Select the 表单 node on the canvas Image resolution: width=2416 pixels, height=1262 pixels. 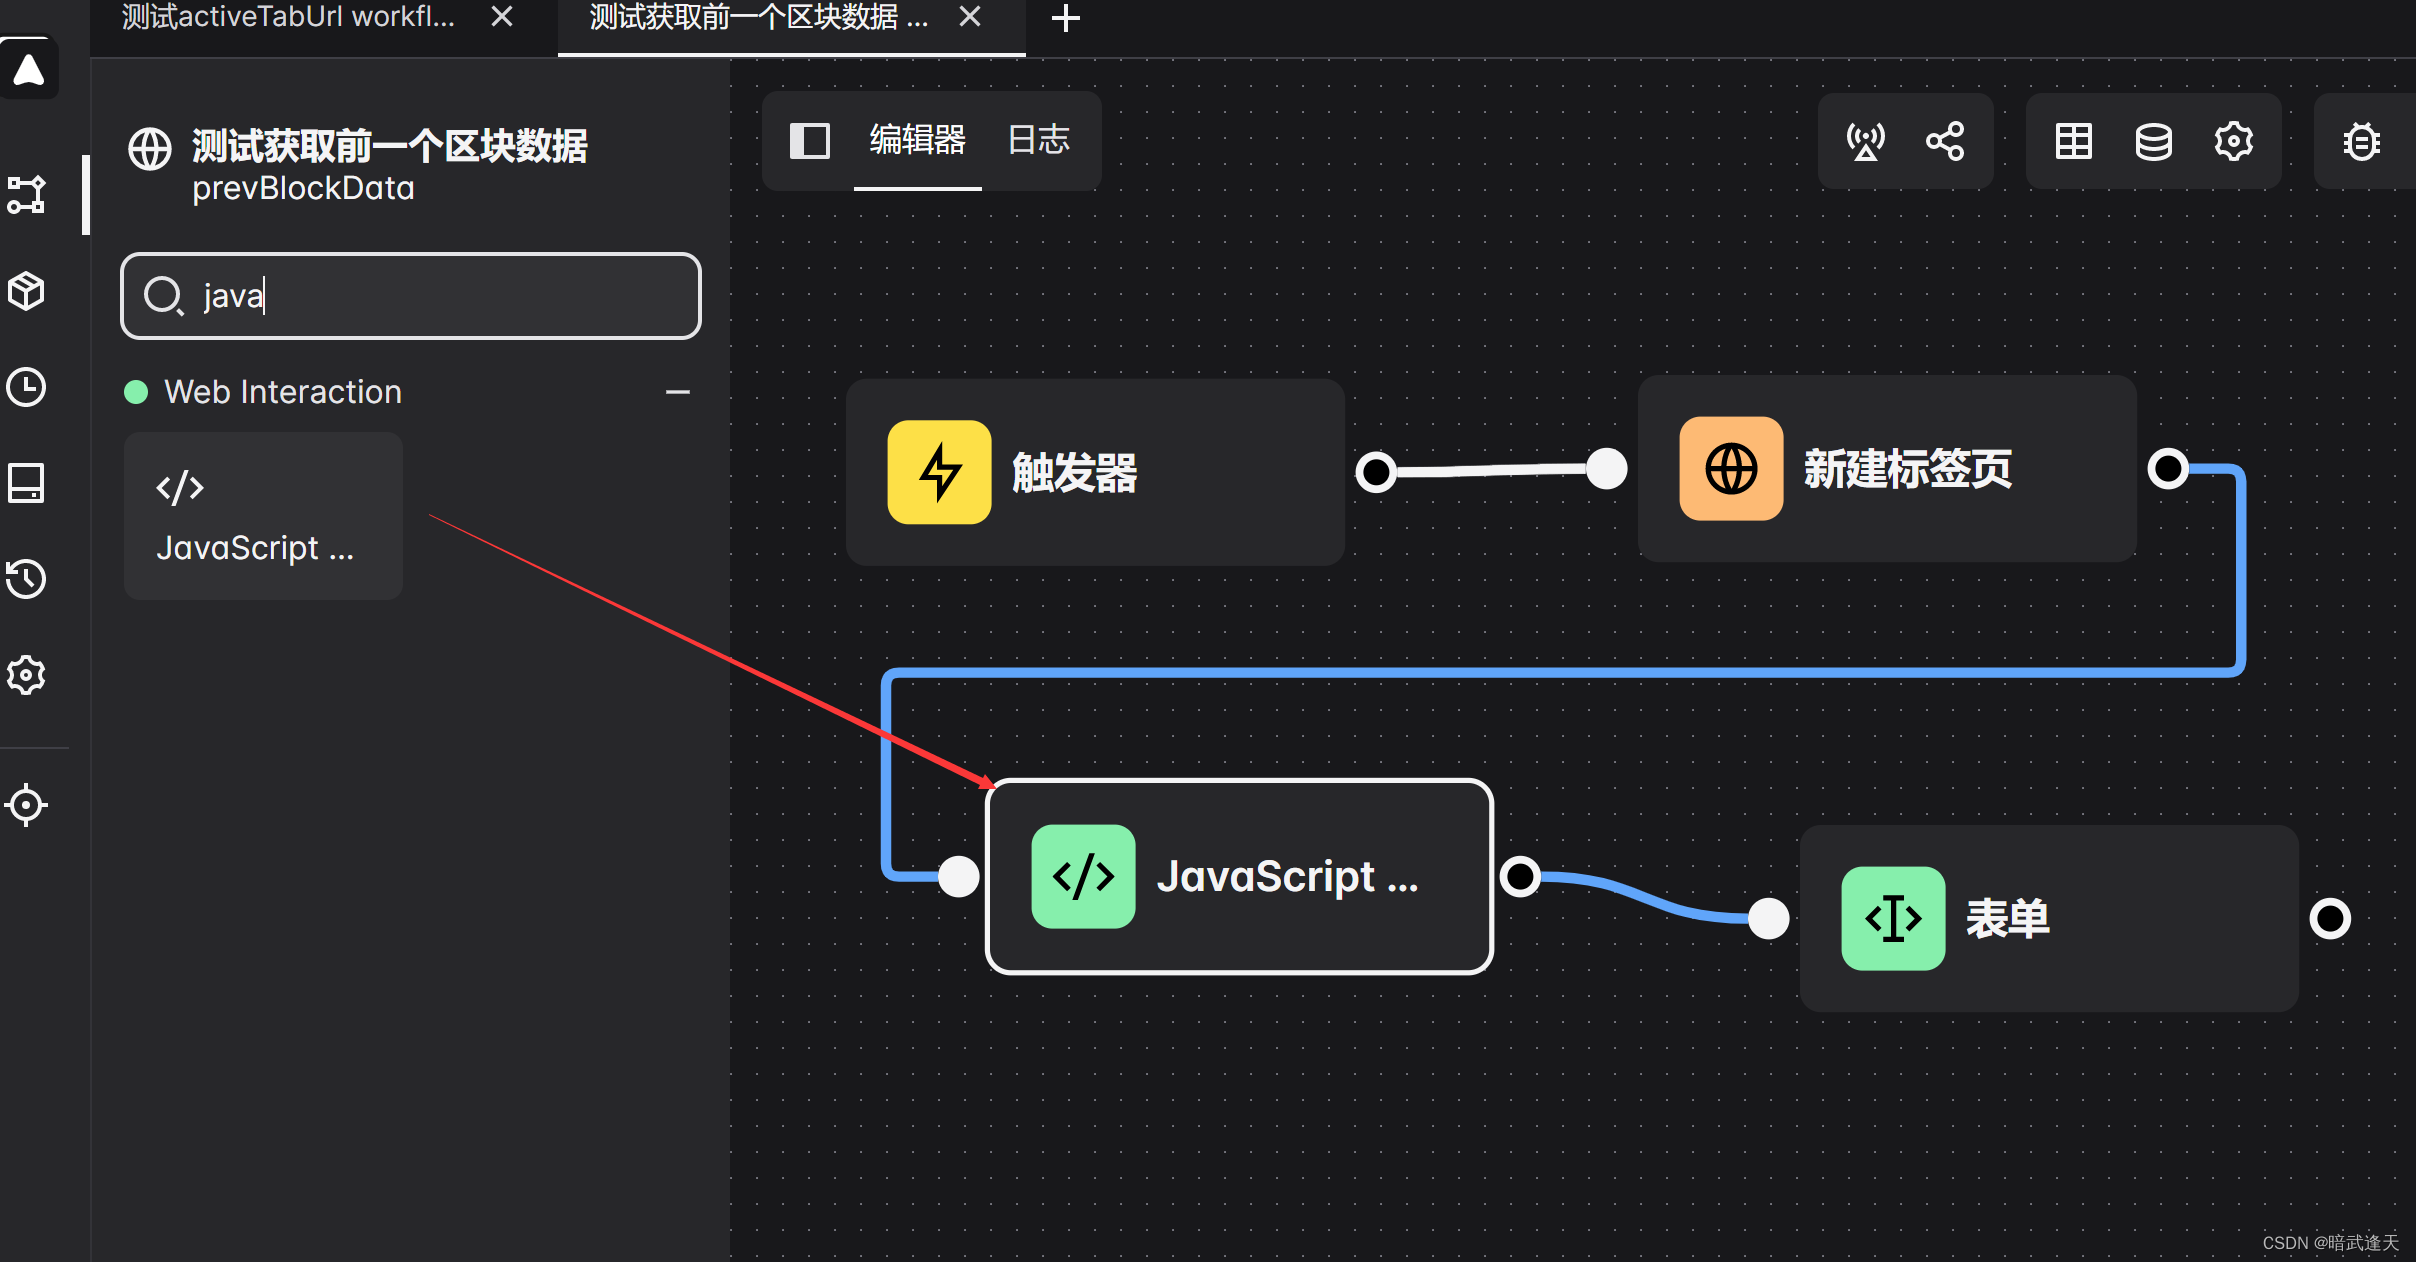pos(2048,918)
